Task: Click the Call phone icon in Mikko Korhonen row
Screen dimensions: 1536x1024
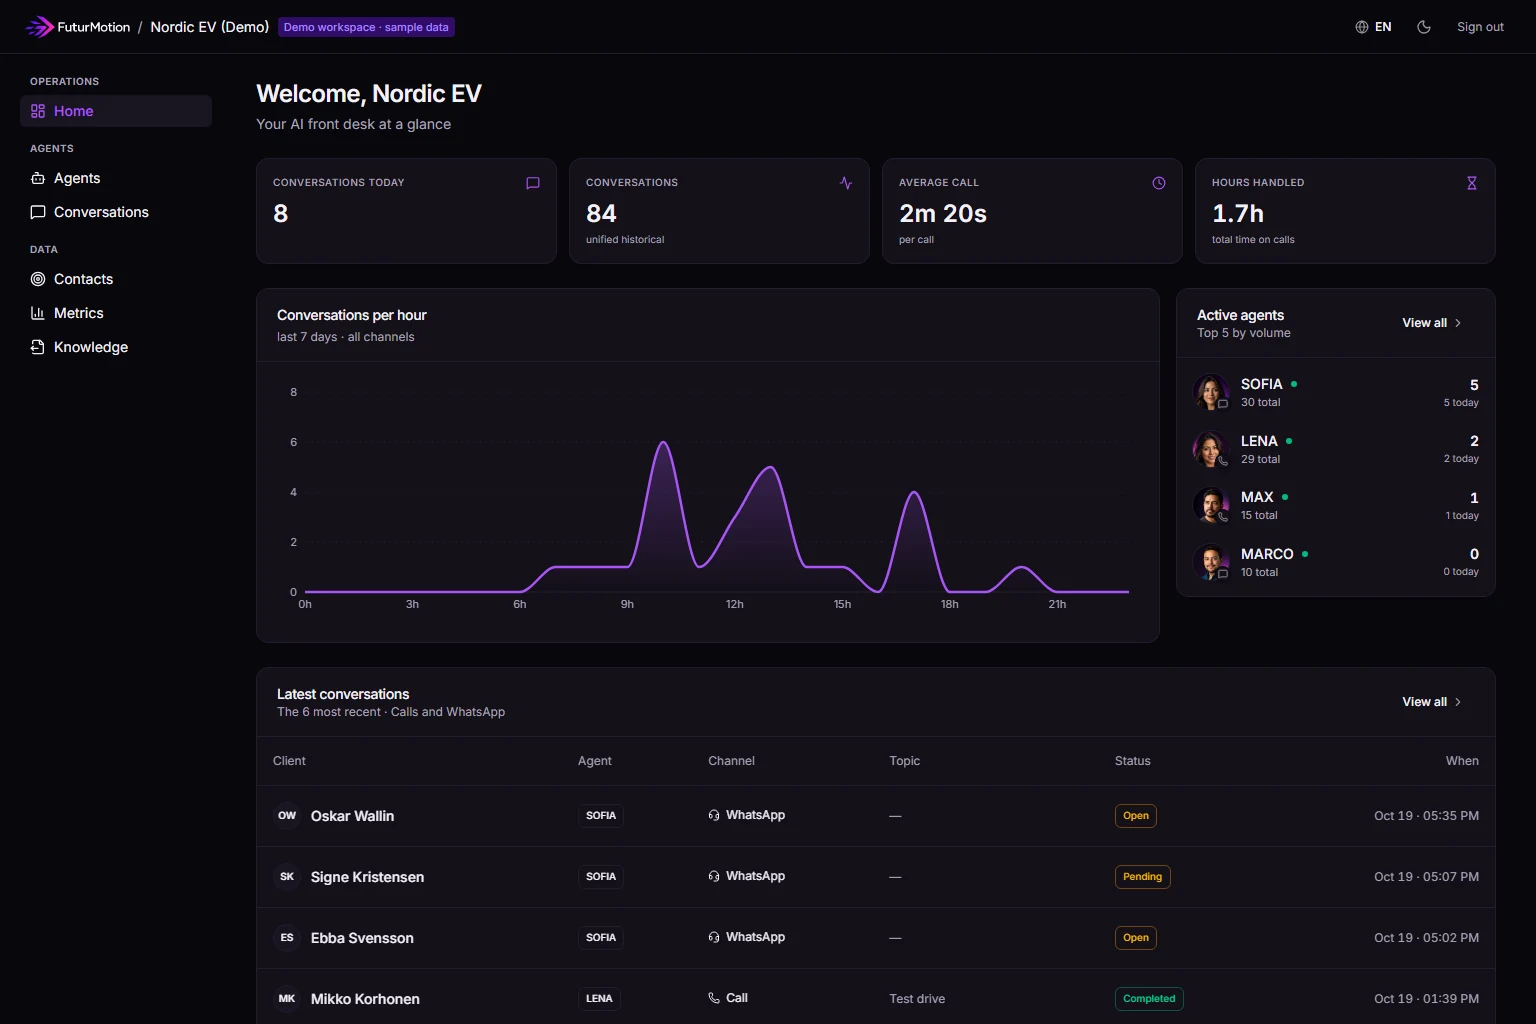Action: pyautogui.click(x=714, y=998)
